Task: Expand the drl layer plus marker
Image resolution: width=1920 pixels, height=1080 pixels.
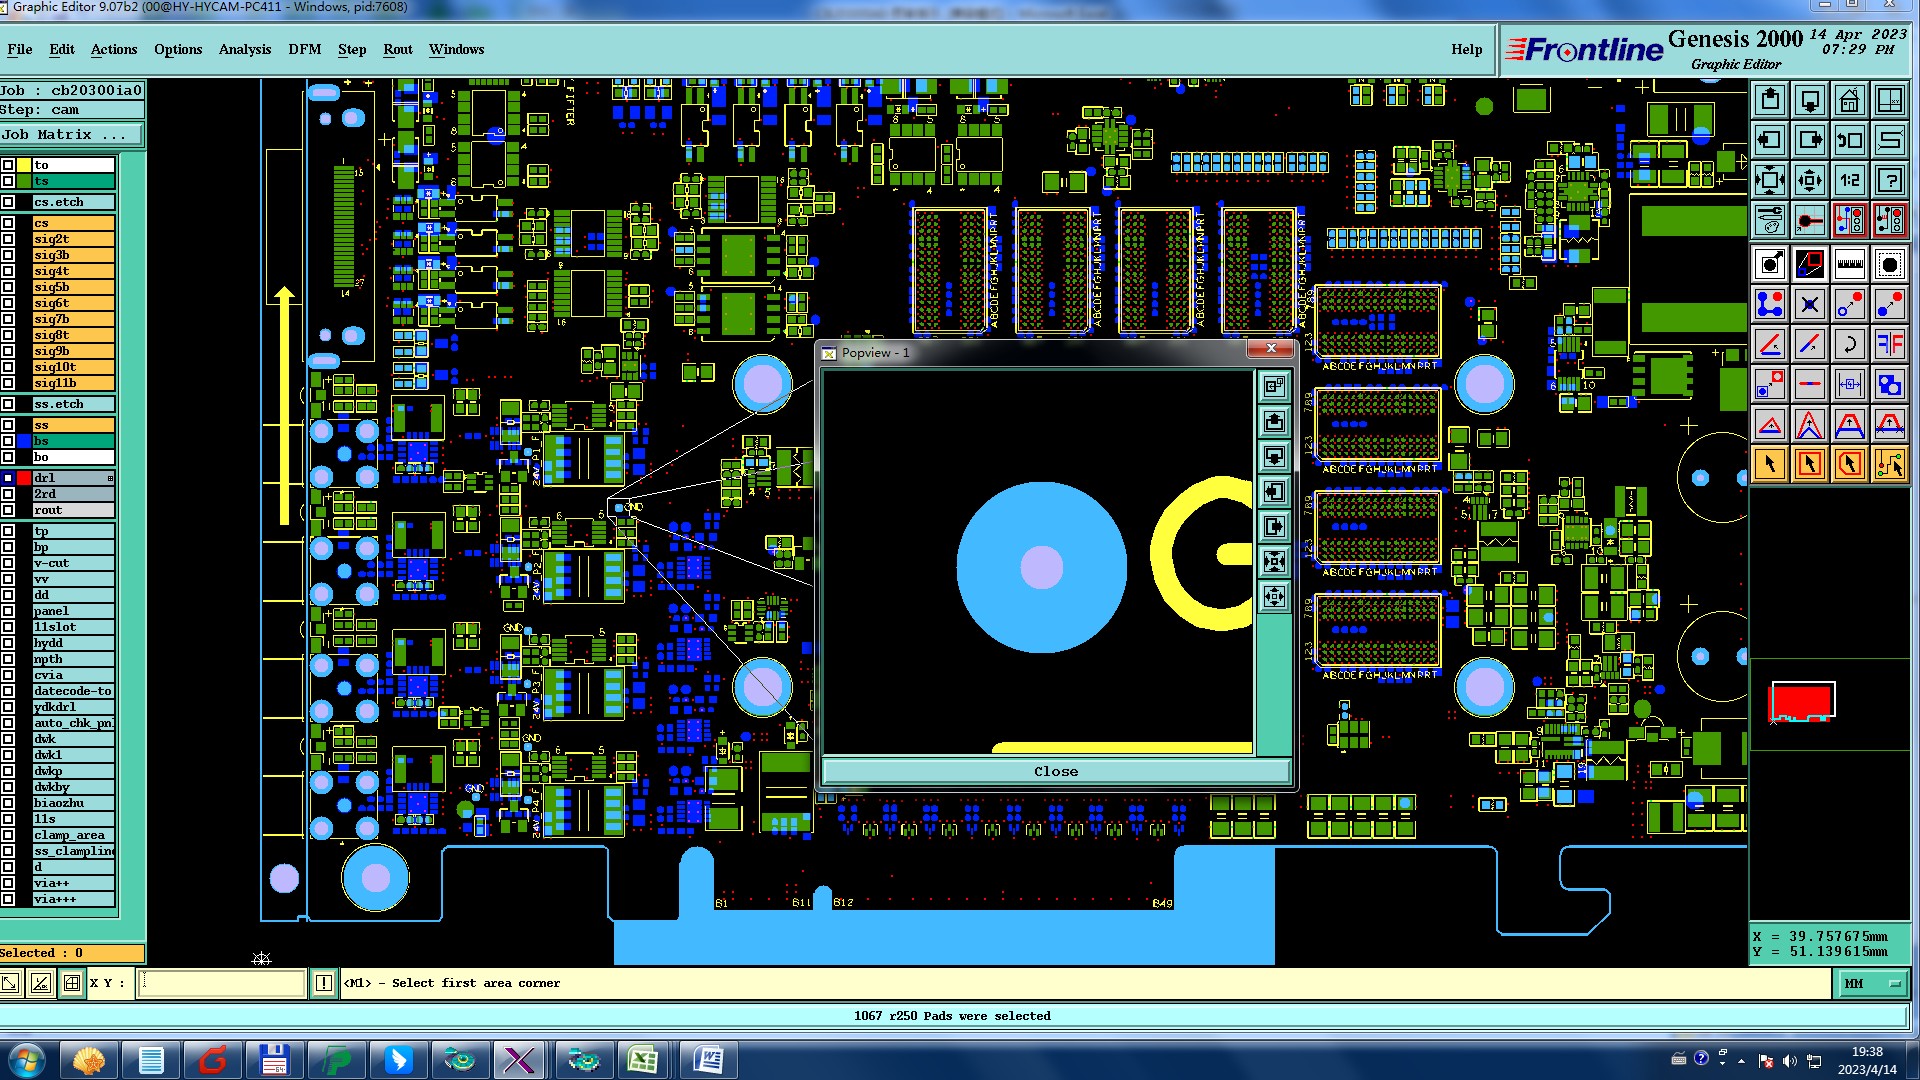Action: (x=110, y=478)
